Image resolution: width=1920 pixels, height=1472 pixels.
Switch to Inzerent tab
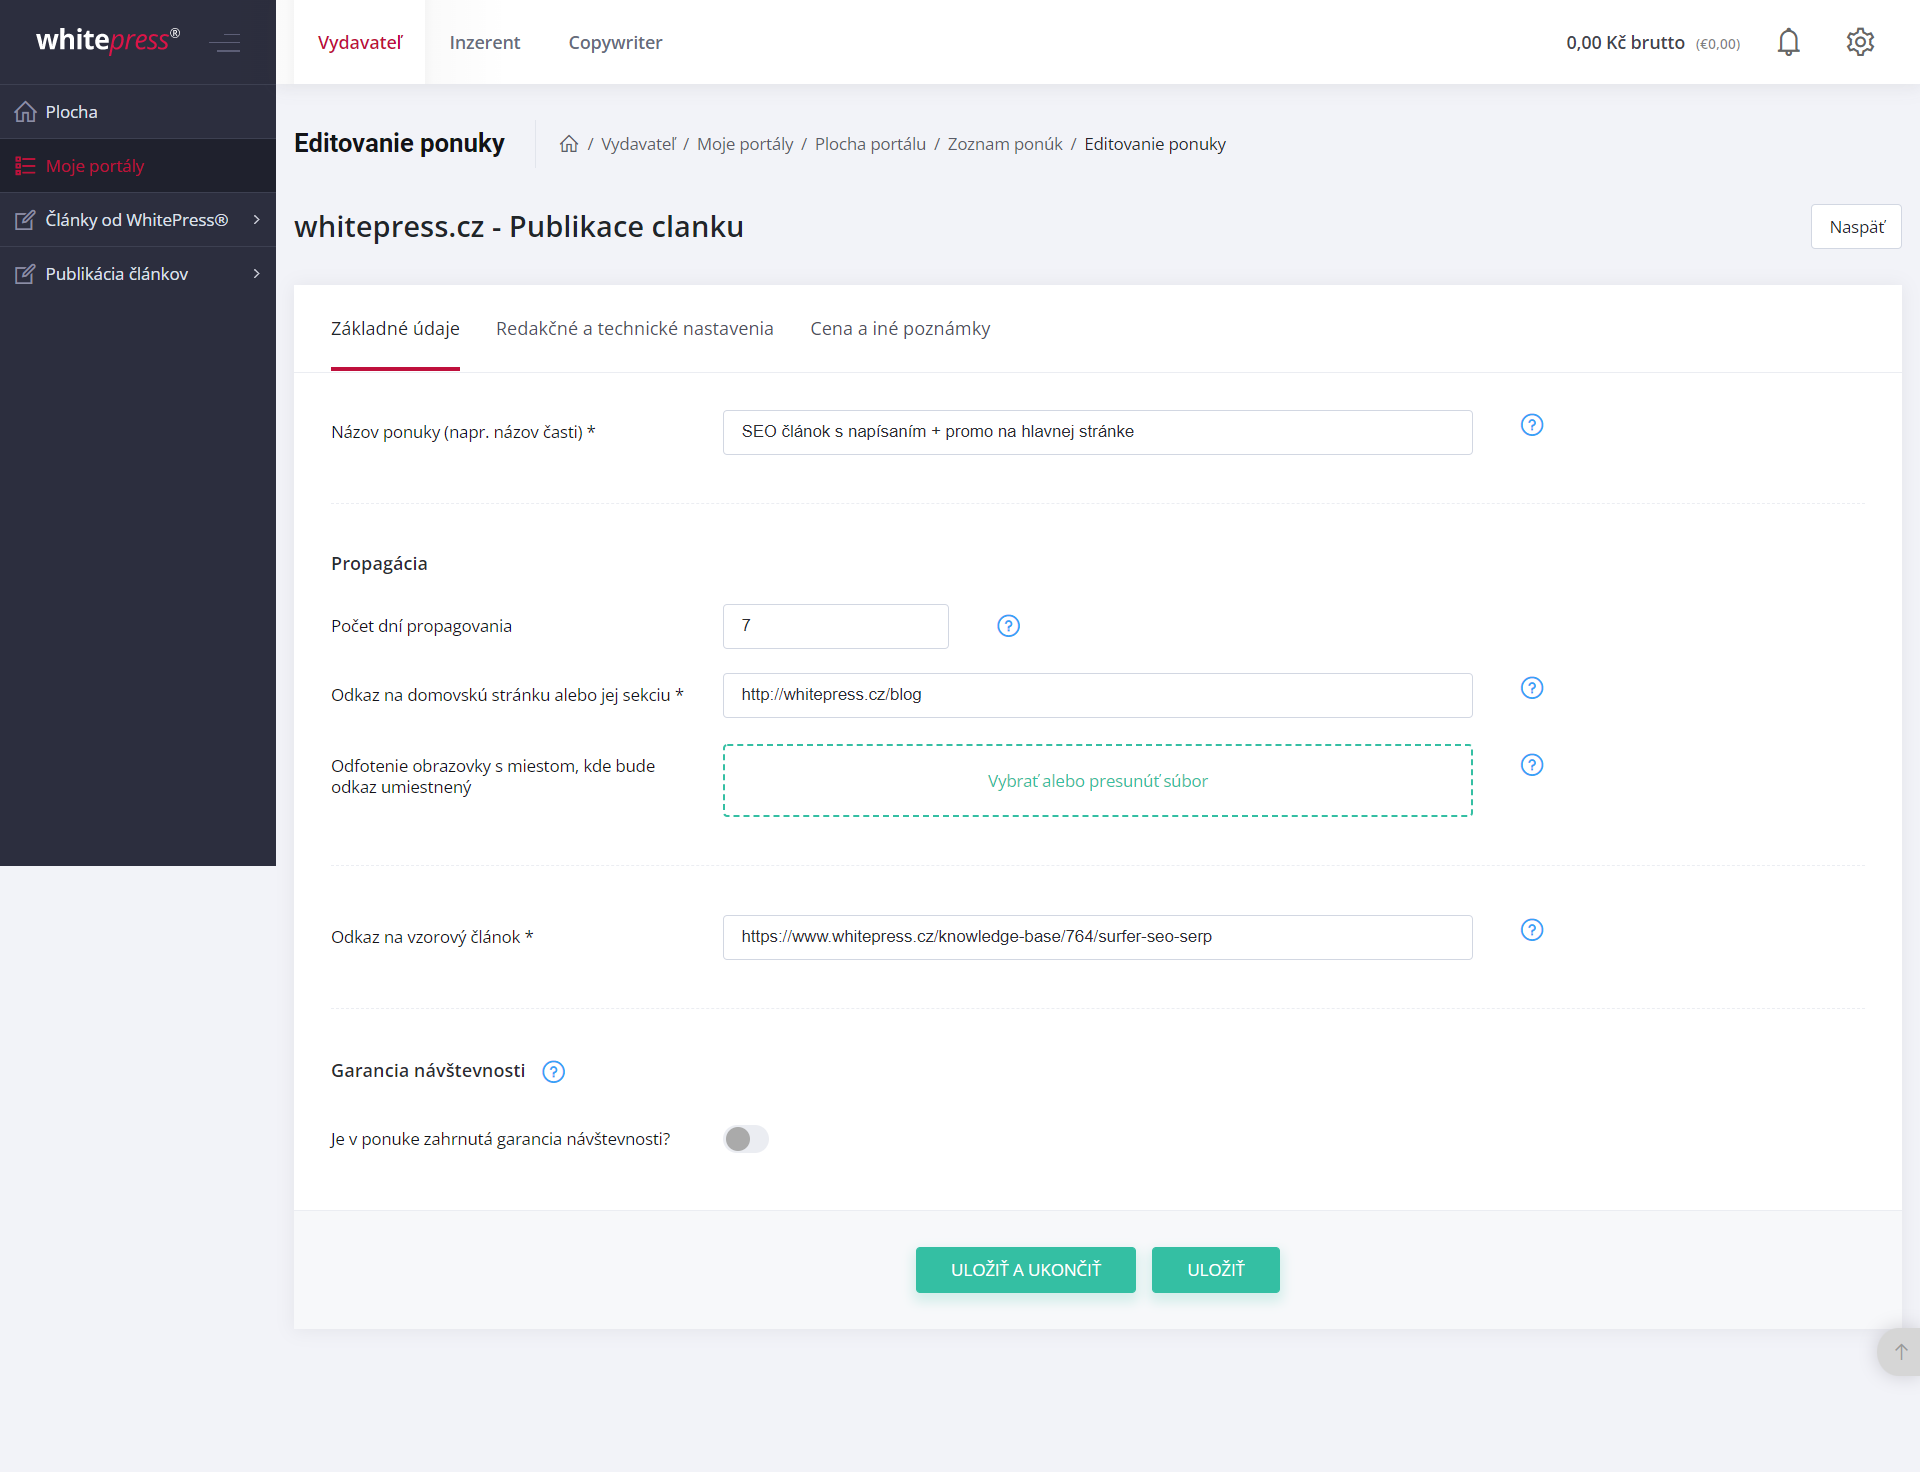click(x=485, y=42)
